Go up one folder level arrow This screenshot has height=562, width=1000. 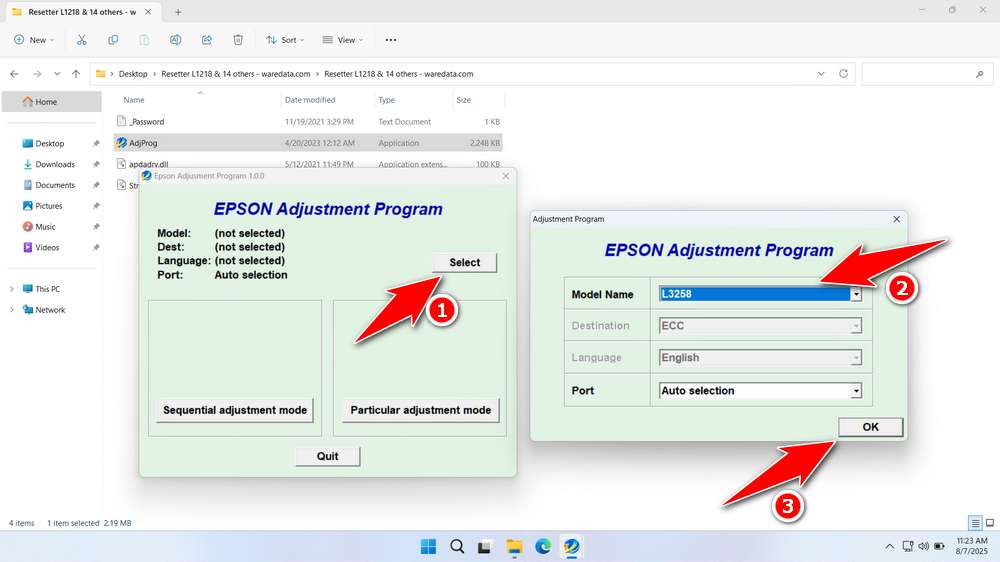[x=76, y=74]
